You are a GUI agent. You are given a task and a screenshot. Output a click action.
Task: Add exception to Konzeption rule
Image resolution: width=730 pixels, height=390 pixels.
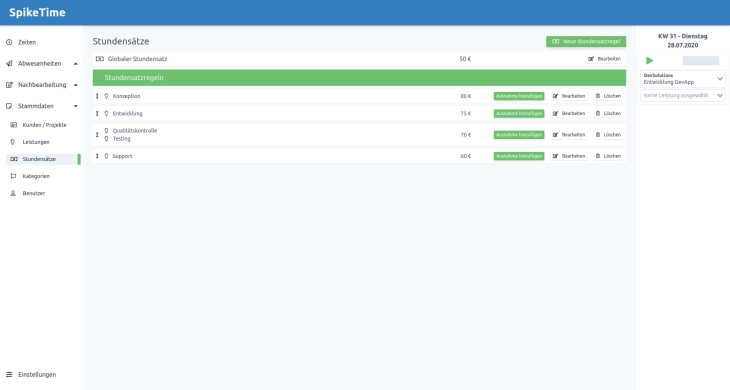click(519, 96)
